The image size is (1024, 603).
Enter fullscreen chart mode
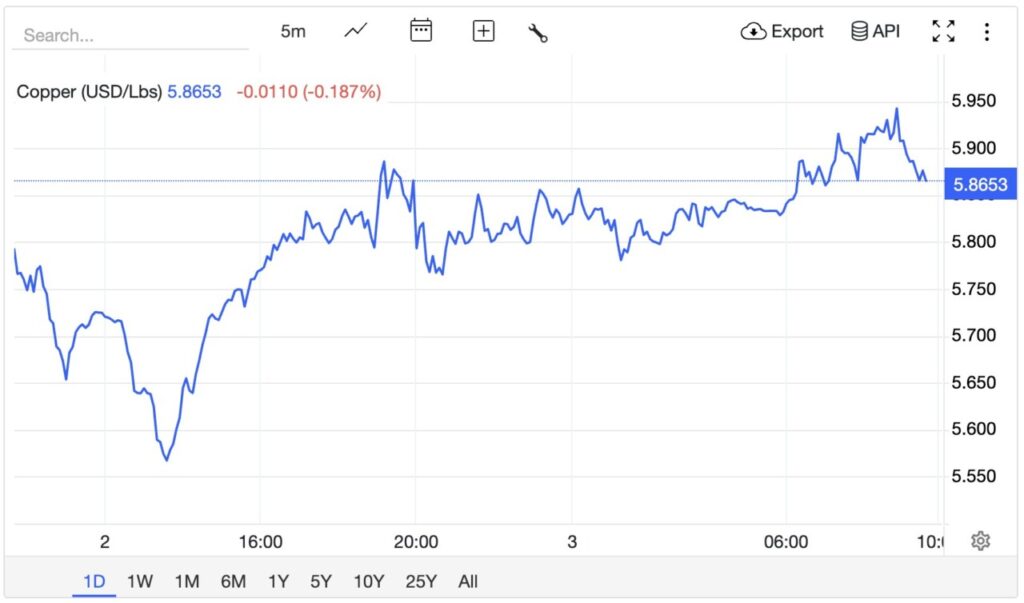pyautogui.click(x=943, y=31)
